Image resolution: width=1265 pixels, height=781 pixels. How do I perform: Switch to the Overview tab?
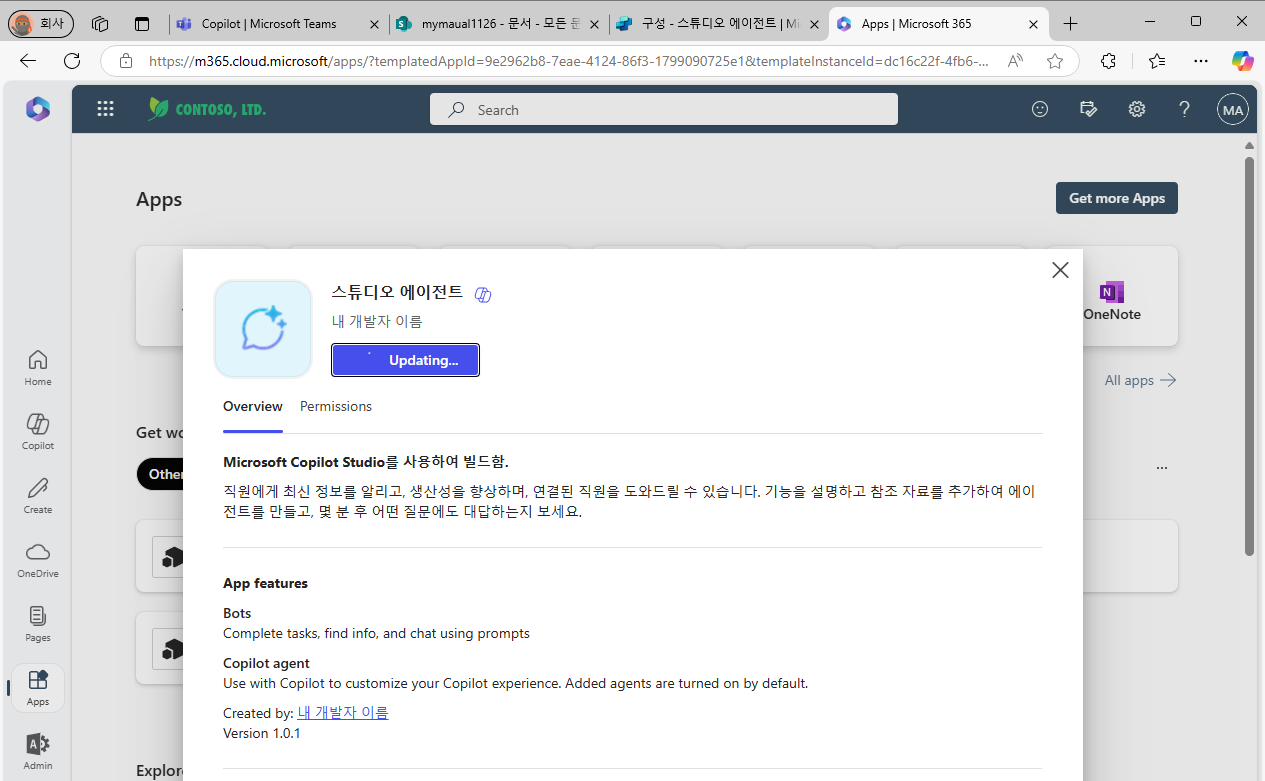coord(253,407)
